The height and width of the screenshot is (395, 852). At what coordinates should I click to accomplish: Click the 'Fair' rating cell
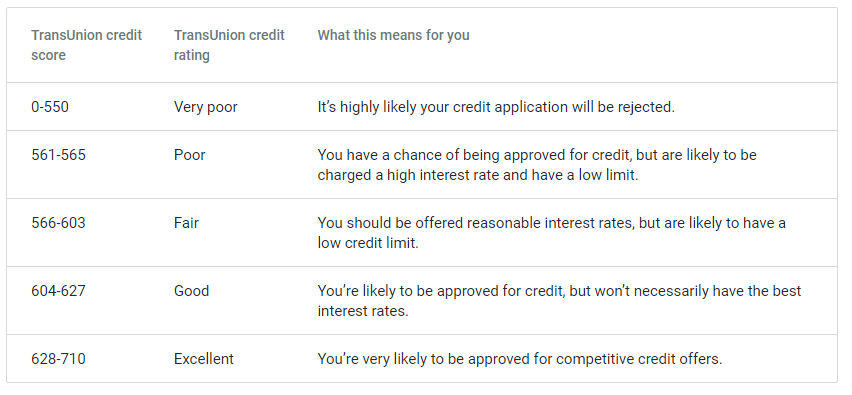tap(186, 223)
